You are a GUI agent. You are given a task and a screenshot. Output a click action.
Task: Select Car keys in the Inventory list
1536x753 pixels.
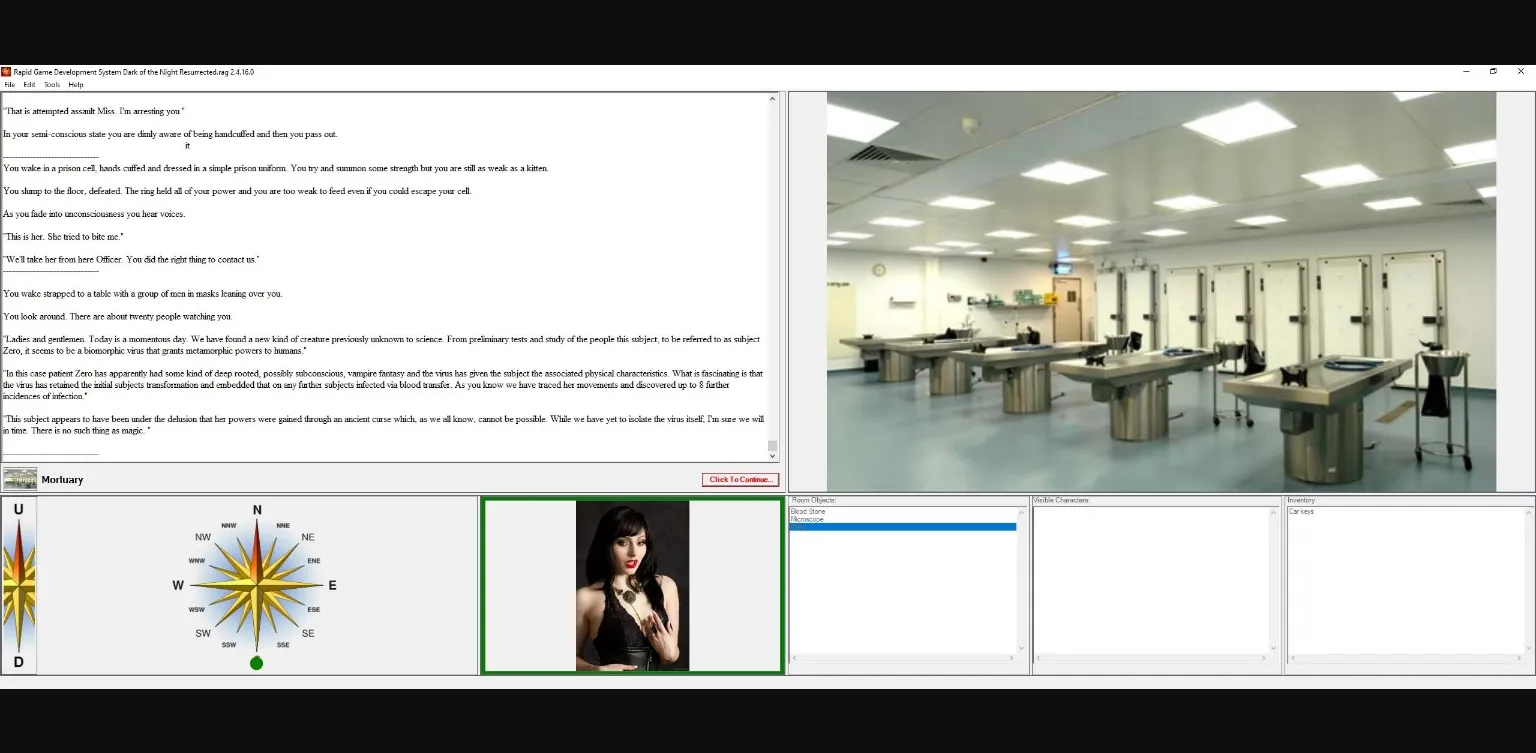click(1301, 512)
